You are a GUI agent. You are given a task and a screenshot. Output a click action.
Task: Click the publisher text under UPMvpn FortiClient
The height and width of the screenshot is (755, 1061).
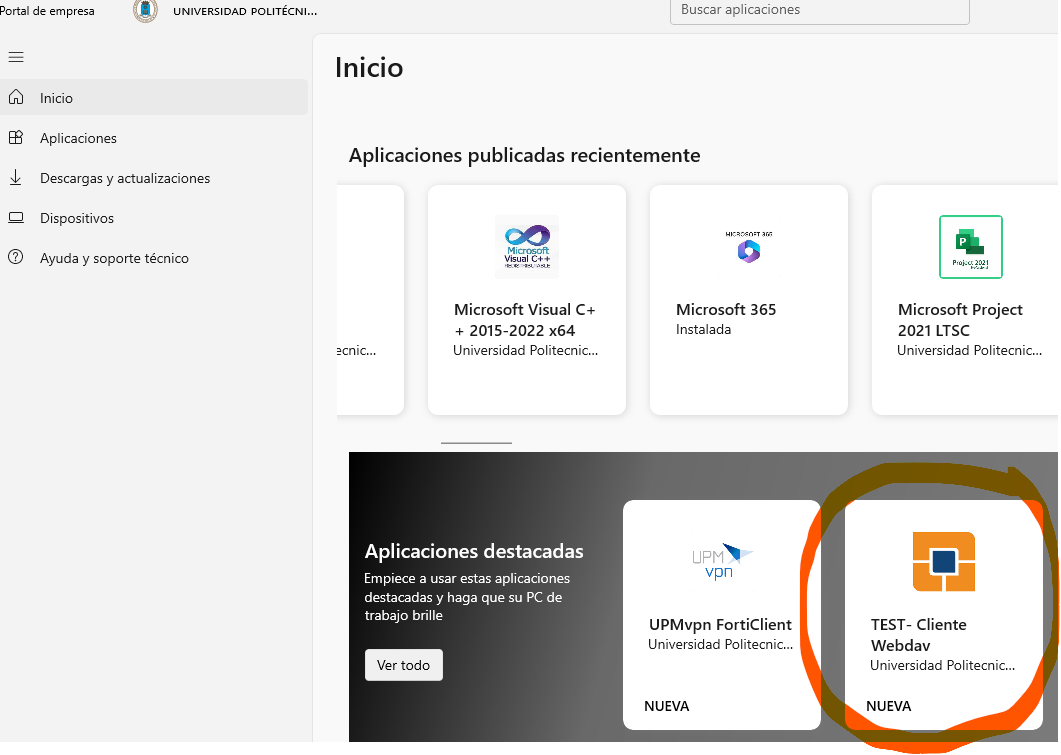pos(720,645)
